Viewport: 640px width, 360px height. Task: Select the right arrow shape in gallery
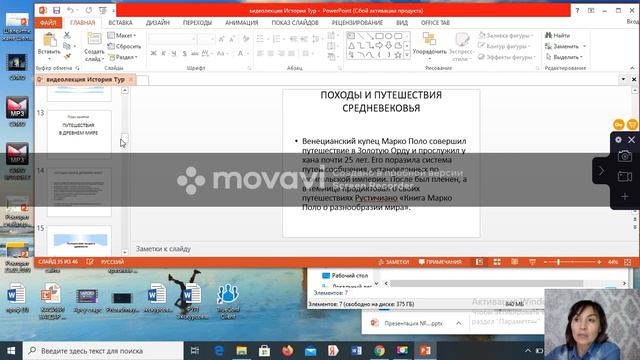tap(379, 45)
